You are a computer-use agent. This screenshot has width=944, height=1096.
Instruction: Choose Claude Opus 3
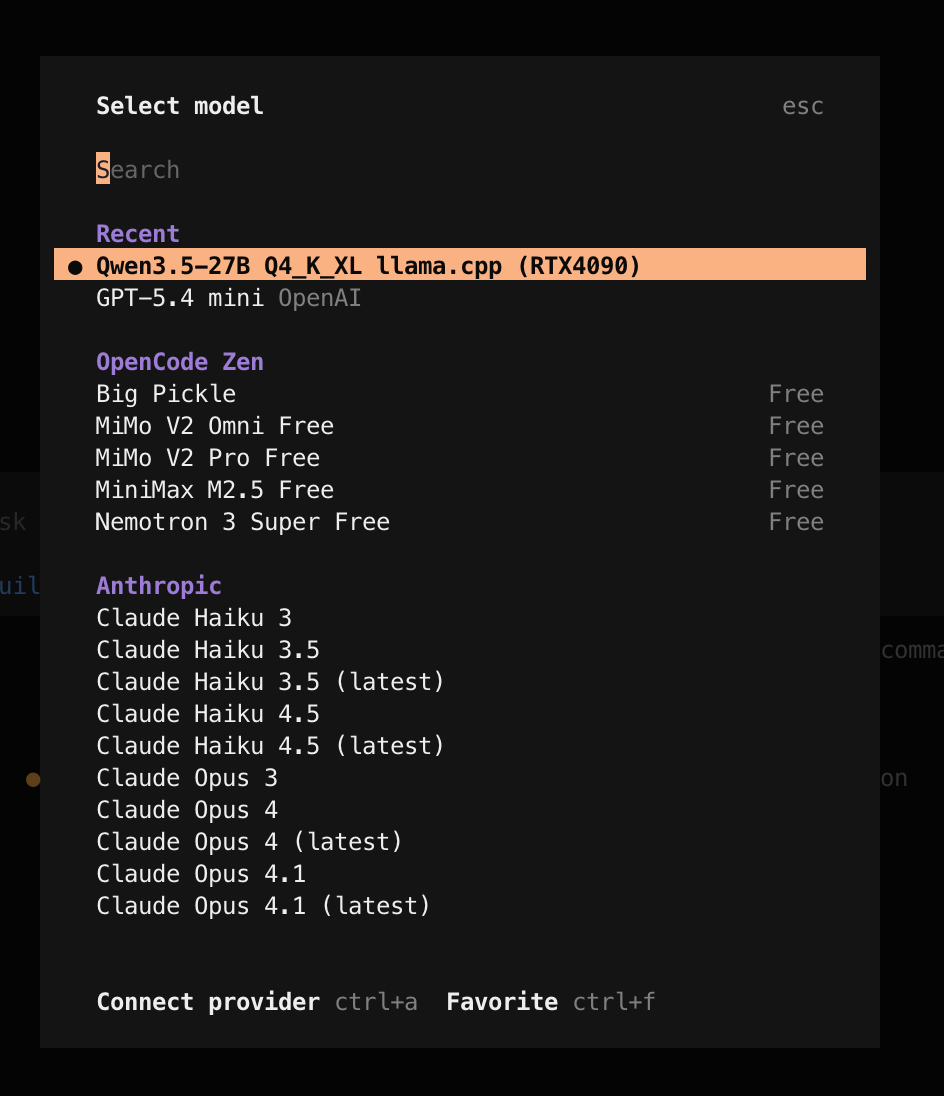(x=187, y=778)
